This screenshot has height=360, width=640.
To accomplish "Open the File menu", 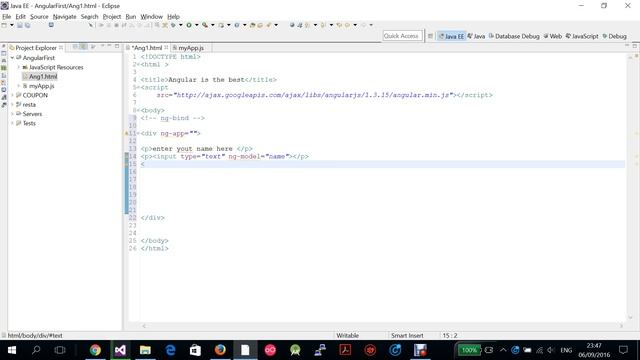I will click(7, 17).
